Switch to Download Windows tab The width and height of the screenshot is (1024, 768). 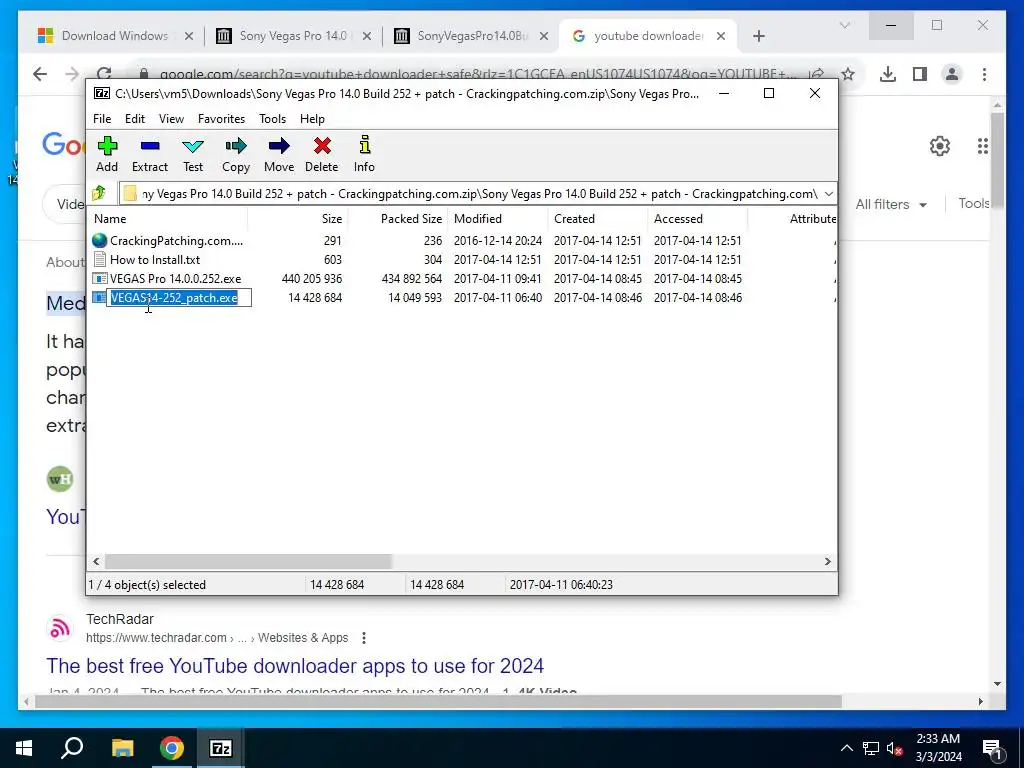tap(115, 36)
